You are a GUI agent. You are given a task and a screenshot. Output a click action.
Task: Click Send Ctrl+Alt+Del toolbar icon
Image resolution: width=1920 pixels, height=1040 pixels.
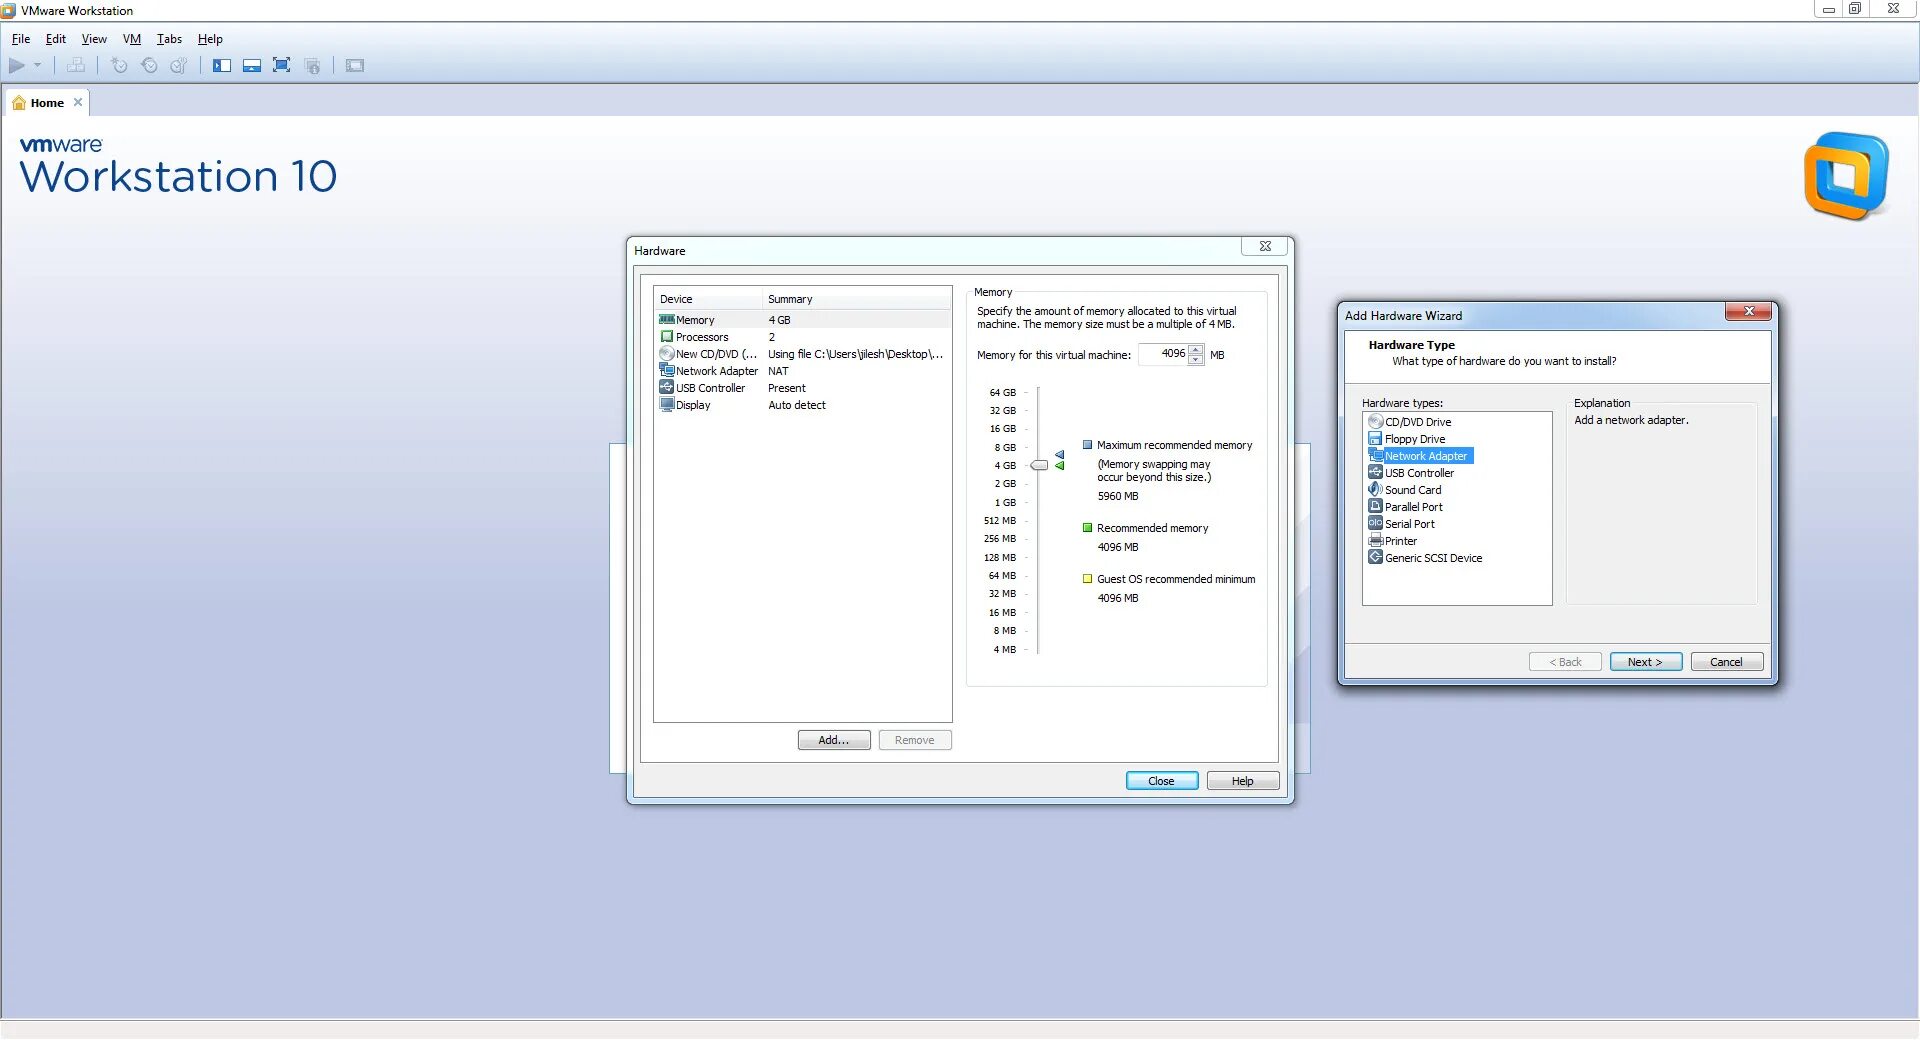tap(76, 66)
